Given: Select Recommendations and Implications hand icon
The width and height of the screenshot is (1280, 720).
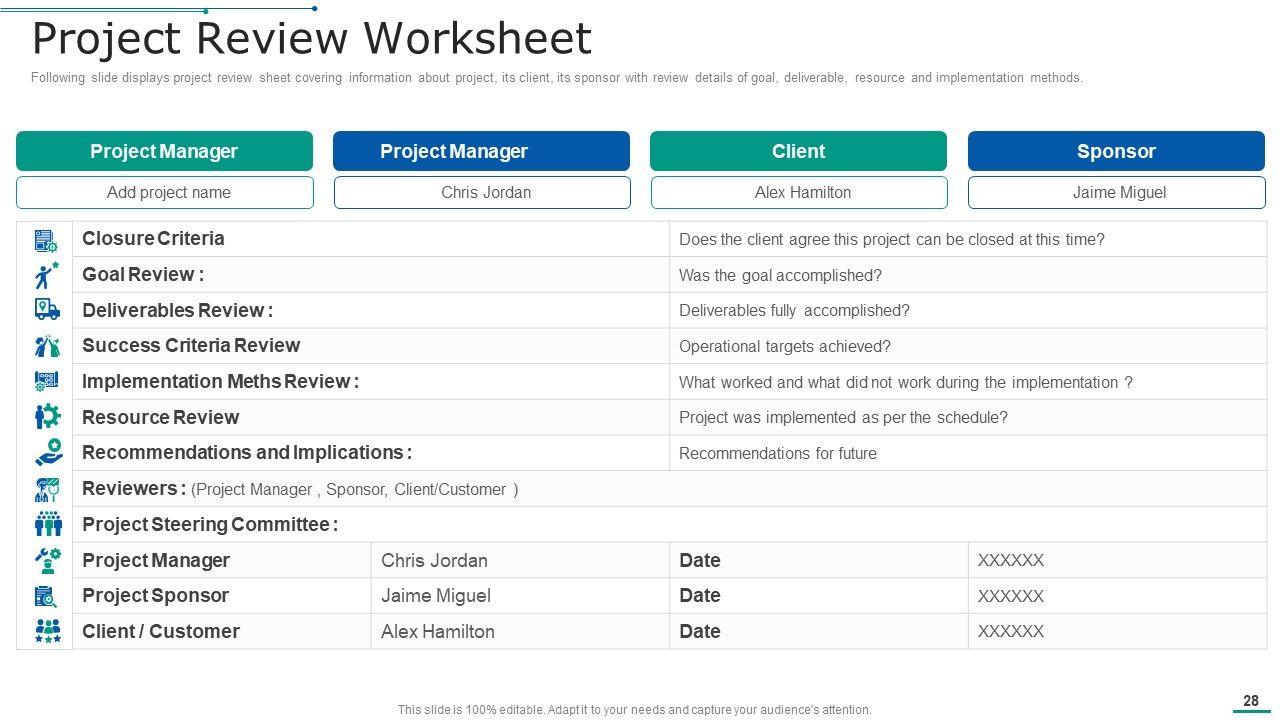Looking at the screenshot, I should pos(46,453).
